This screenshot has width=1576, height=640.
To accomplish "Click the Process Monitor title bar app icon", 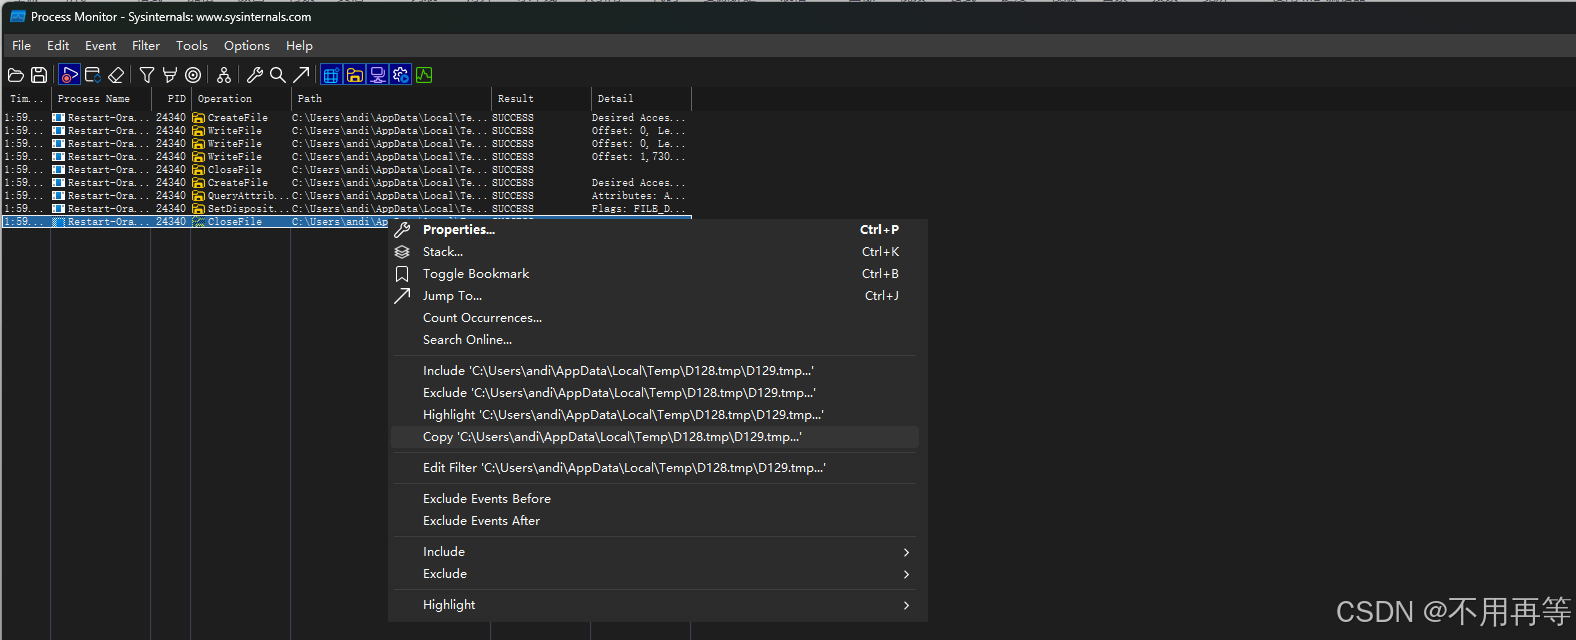I will coord(17,17).
